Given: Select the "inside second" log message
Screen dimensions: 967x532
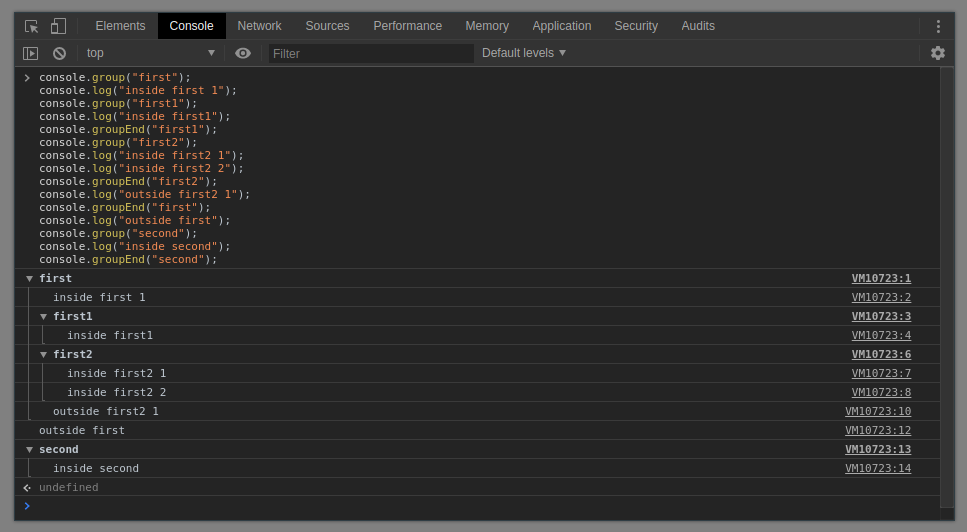Looking at the screenshot, I should (96, 469).
